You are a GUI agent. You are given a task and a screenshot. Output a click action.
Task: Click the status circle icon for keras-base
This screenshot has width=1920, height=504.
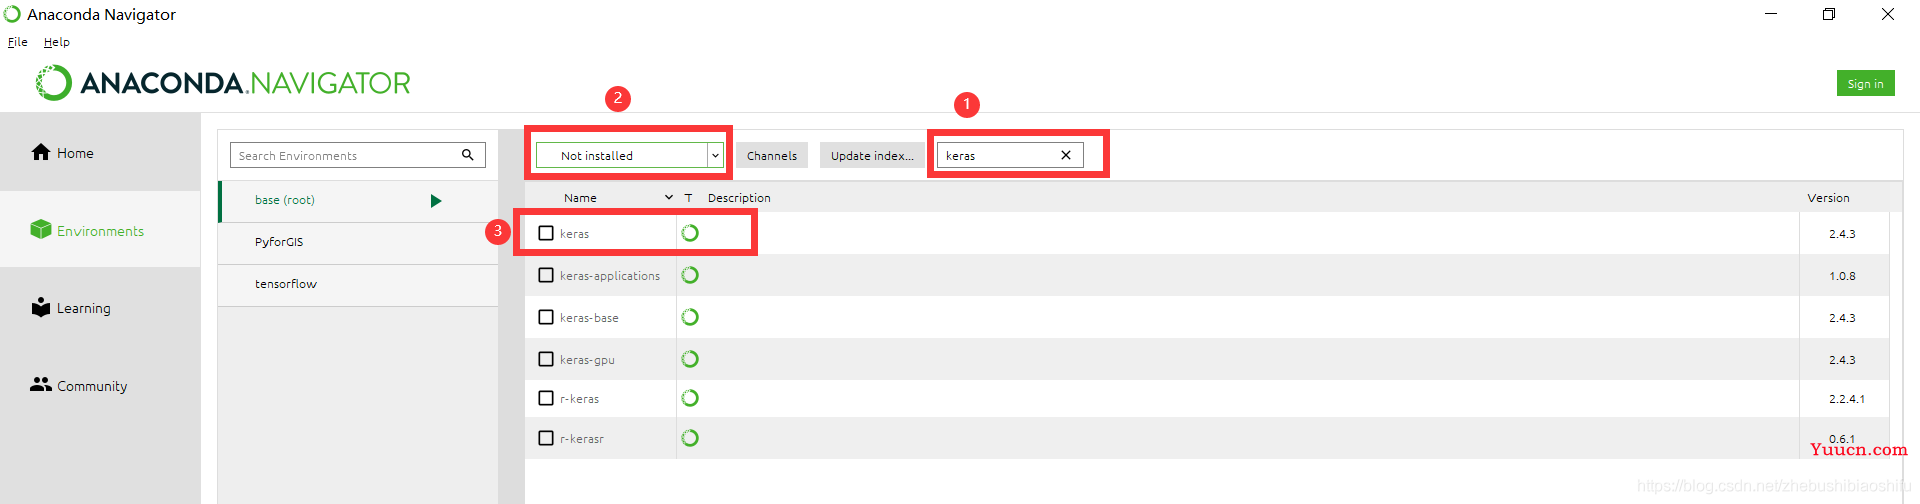(x=690, y=317)
